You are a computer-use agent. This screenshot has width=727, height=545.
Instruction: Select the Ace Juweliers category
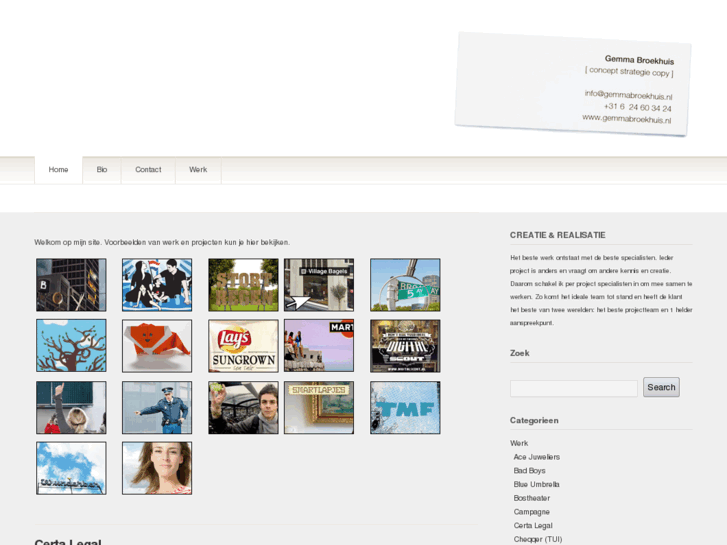coord(536,457)
